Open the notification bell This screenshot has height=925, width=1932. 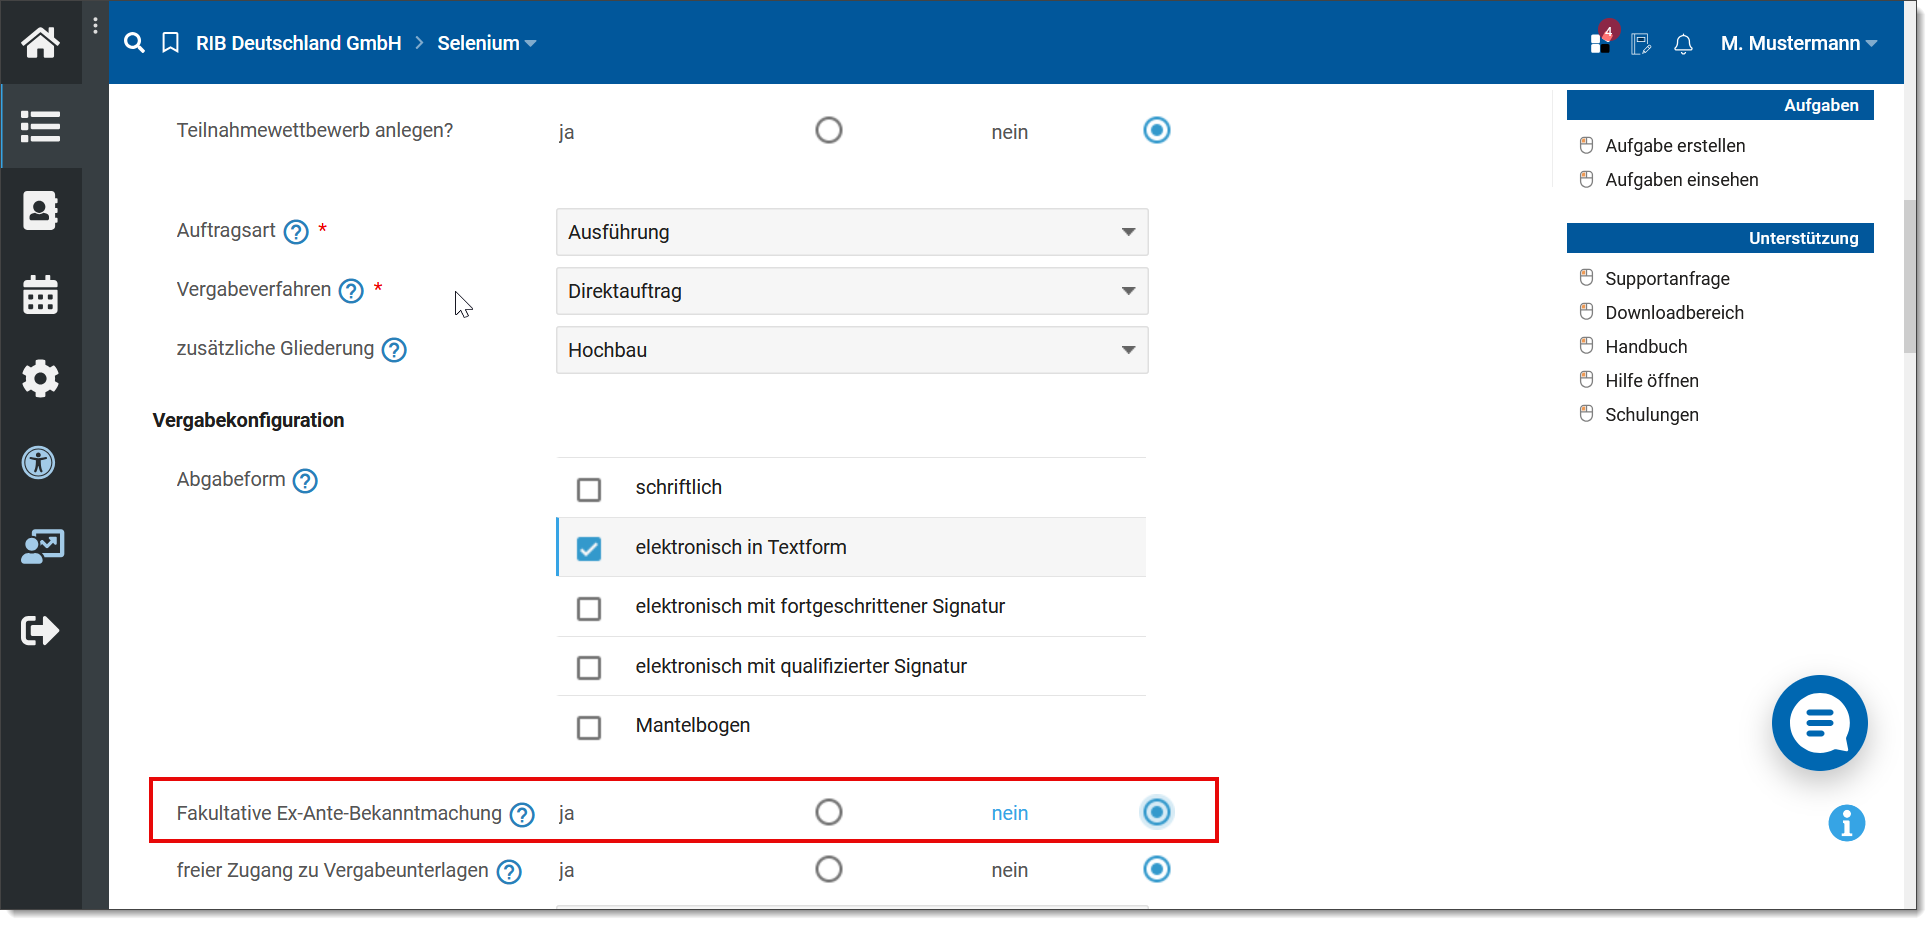(x=1683, y=44)
